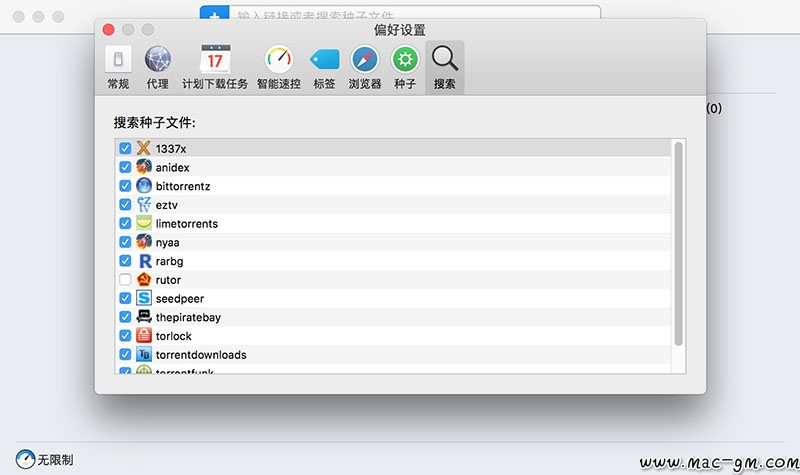Open the 代理 proxy preferences tab

point(157,68)
